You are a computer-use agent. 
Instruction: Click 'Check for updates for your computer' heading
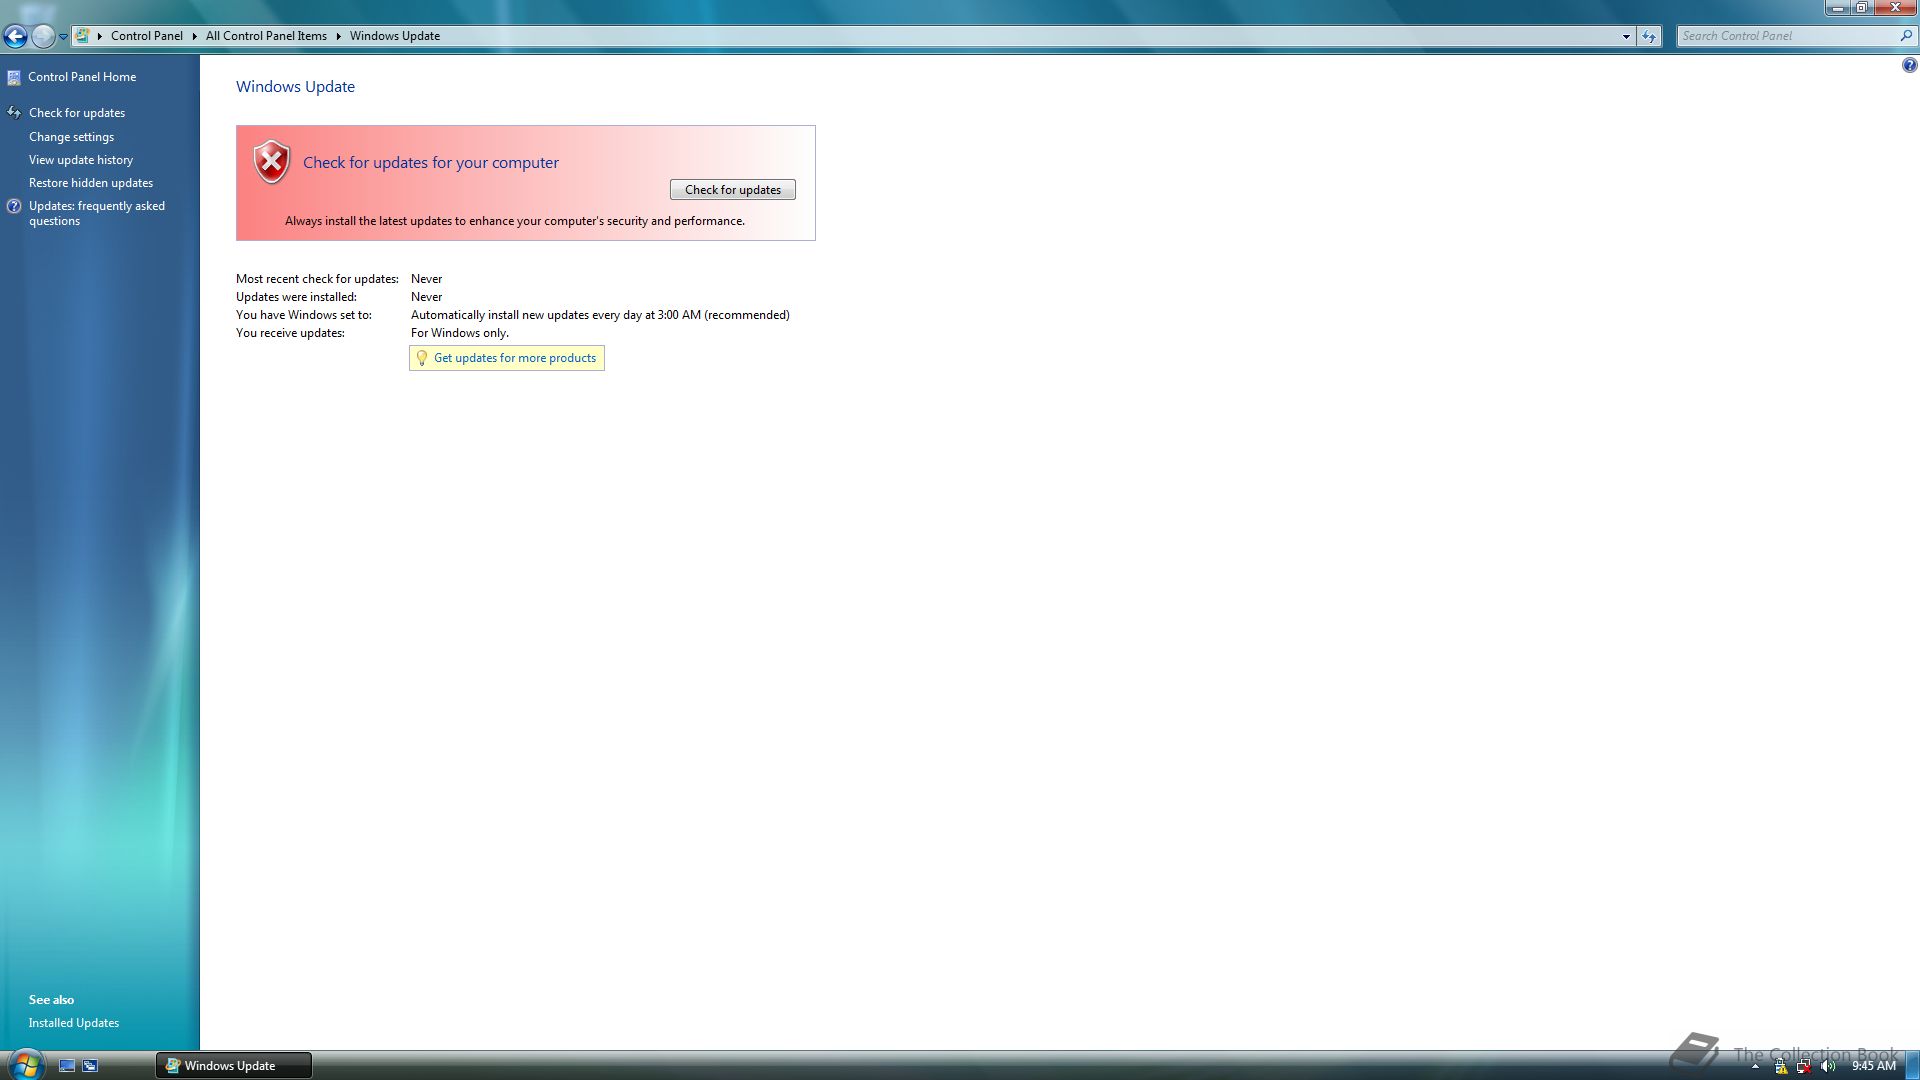pos(431,163)
